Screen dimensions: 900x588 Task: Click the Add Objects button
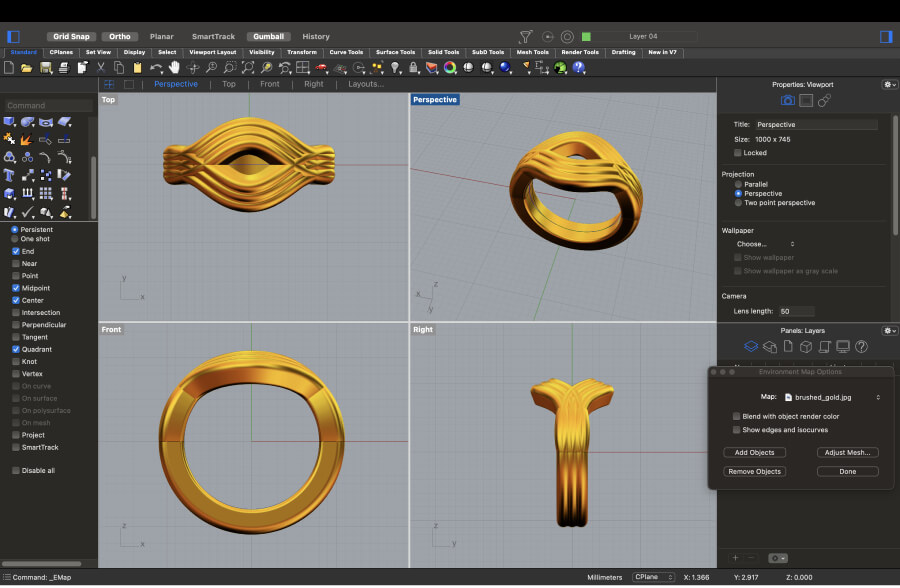coord(754,453)
